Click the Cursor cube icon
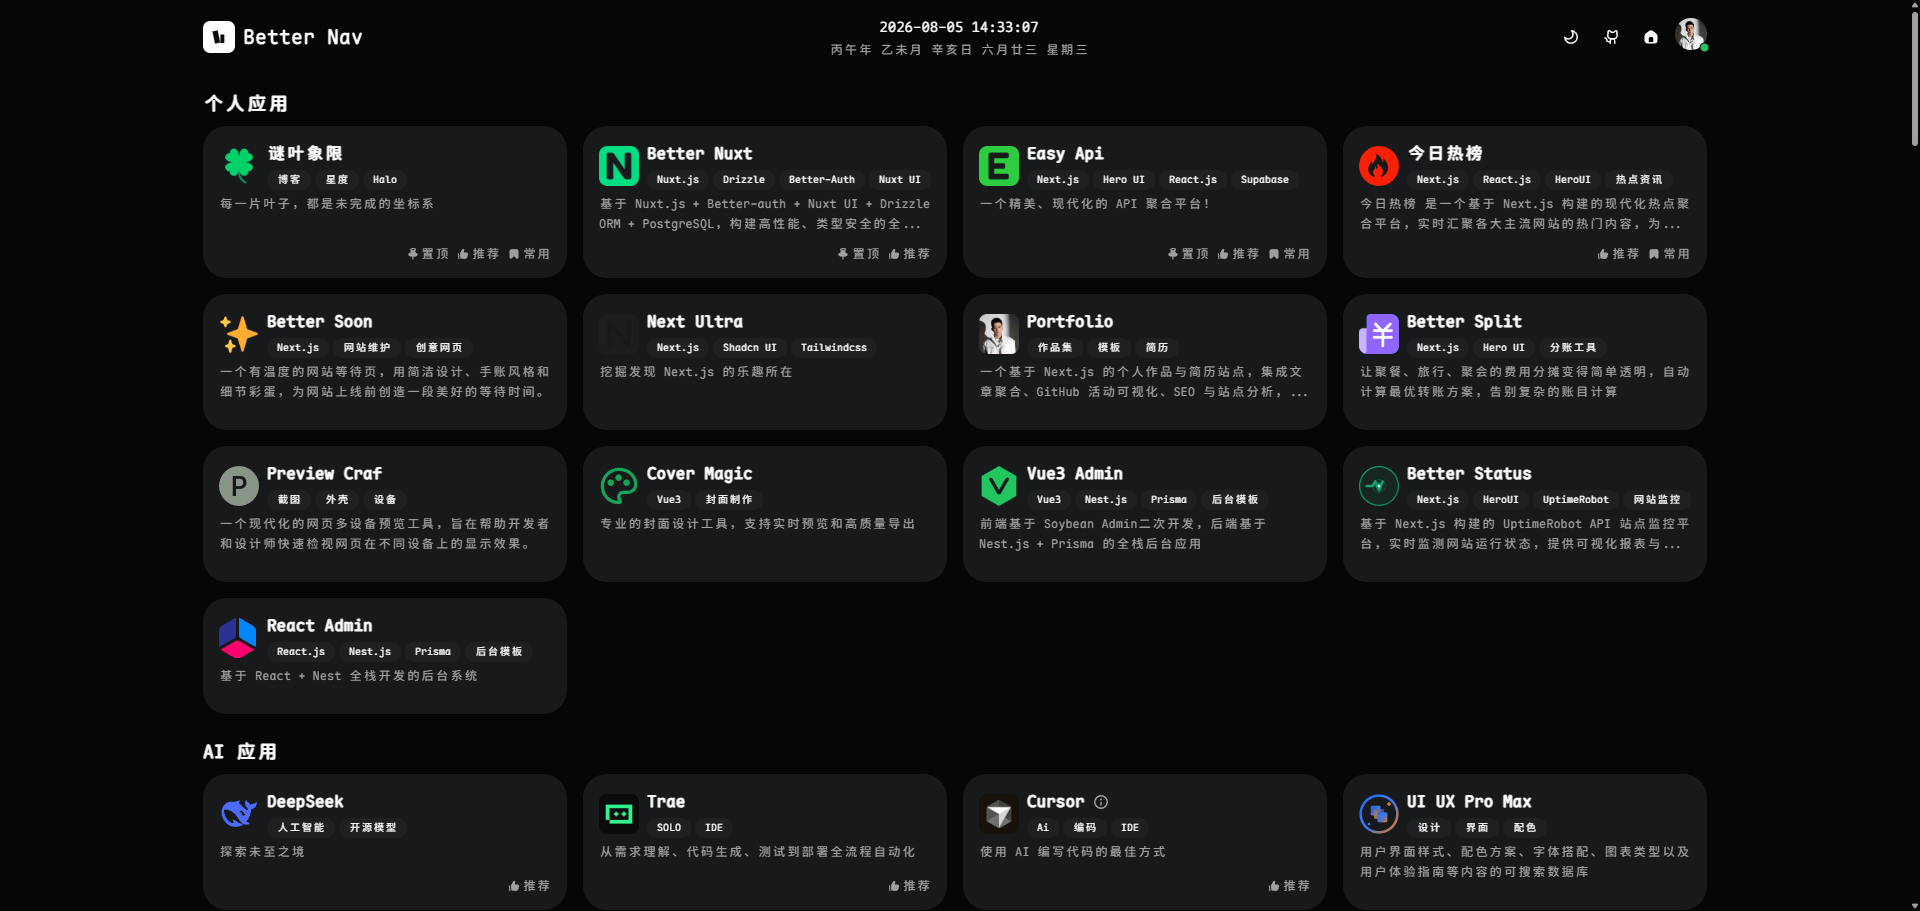Image resolution: width=1920 pixels, height=911 pixels. [999, 813]
